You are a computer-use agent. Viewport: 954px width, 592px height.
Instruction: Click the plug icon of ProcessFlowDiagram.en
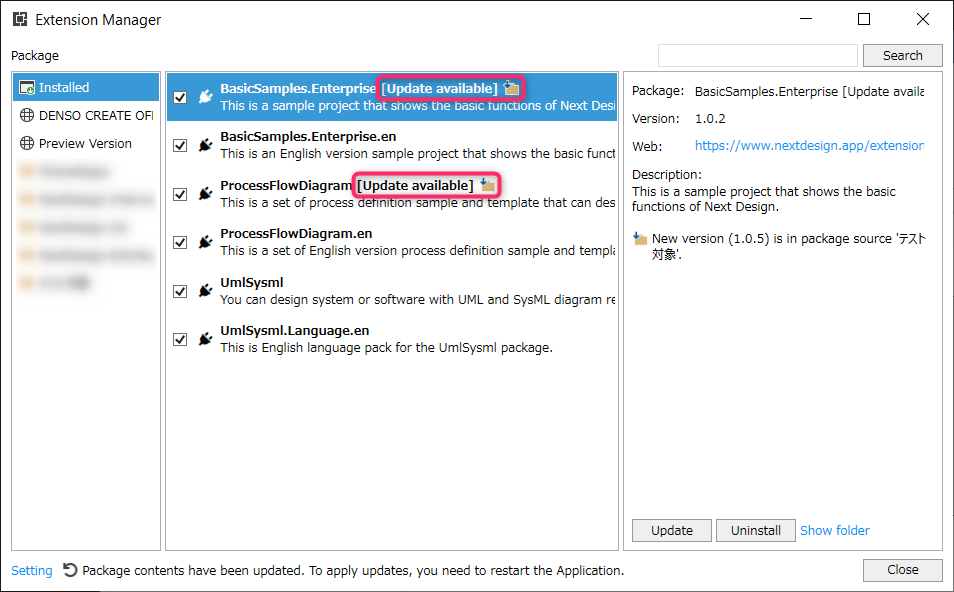point(206,242)
